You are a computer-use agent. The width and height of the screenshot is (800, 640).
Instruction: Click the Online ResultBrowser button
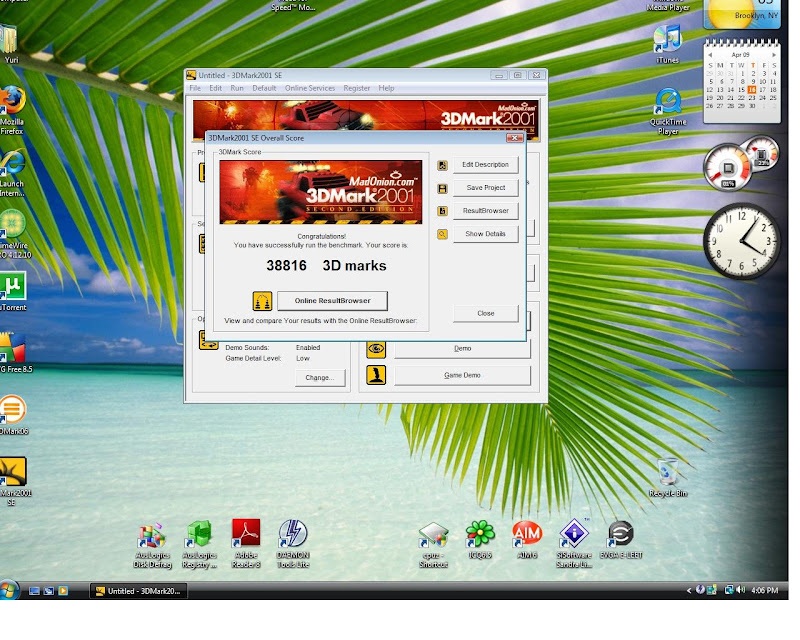(333, 301)
